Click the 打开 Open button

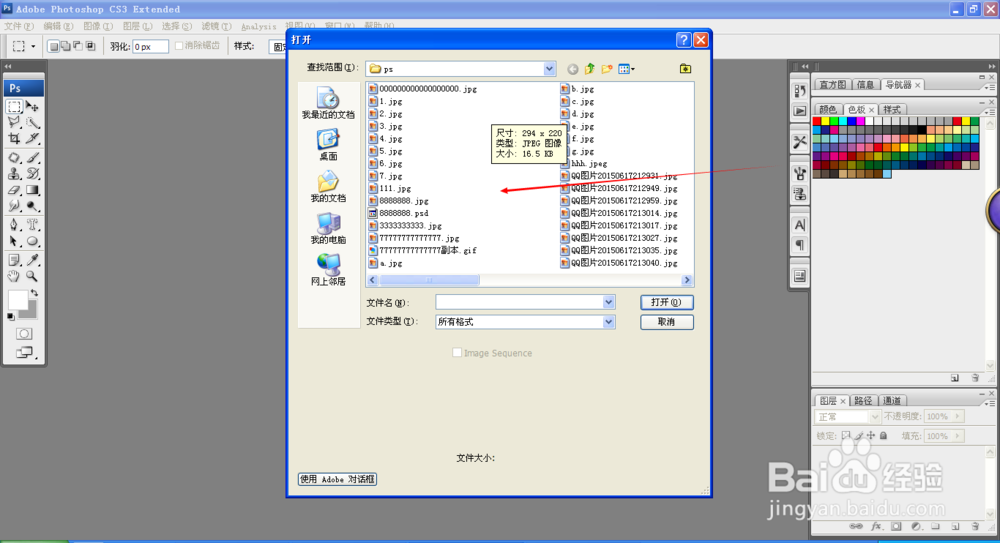[x=666, y=302]
